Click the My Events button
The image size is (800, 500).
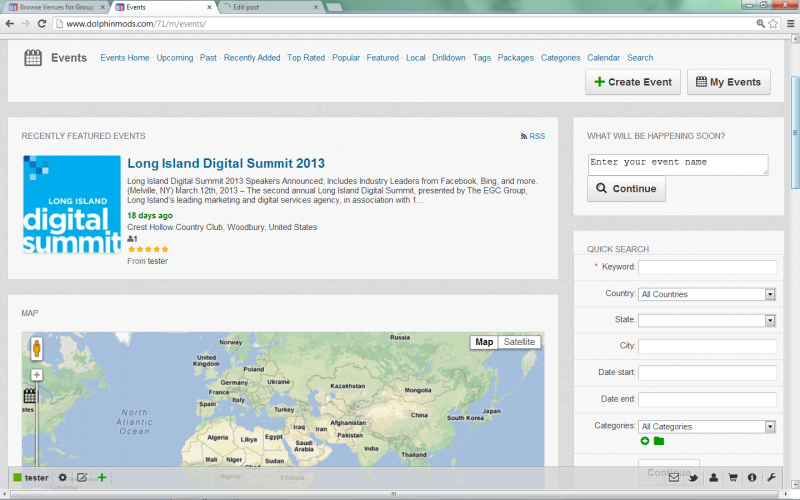coord(729,82)
